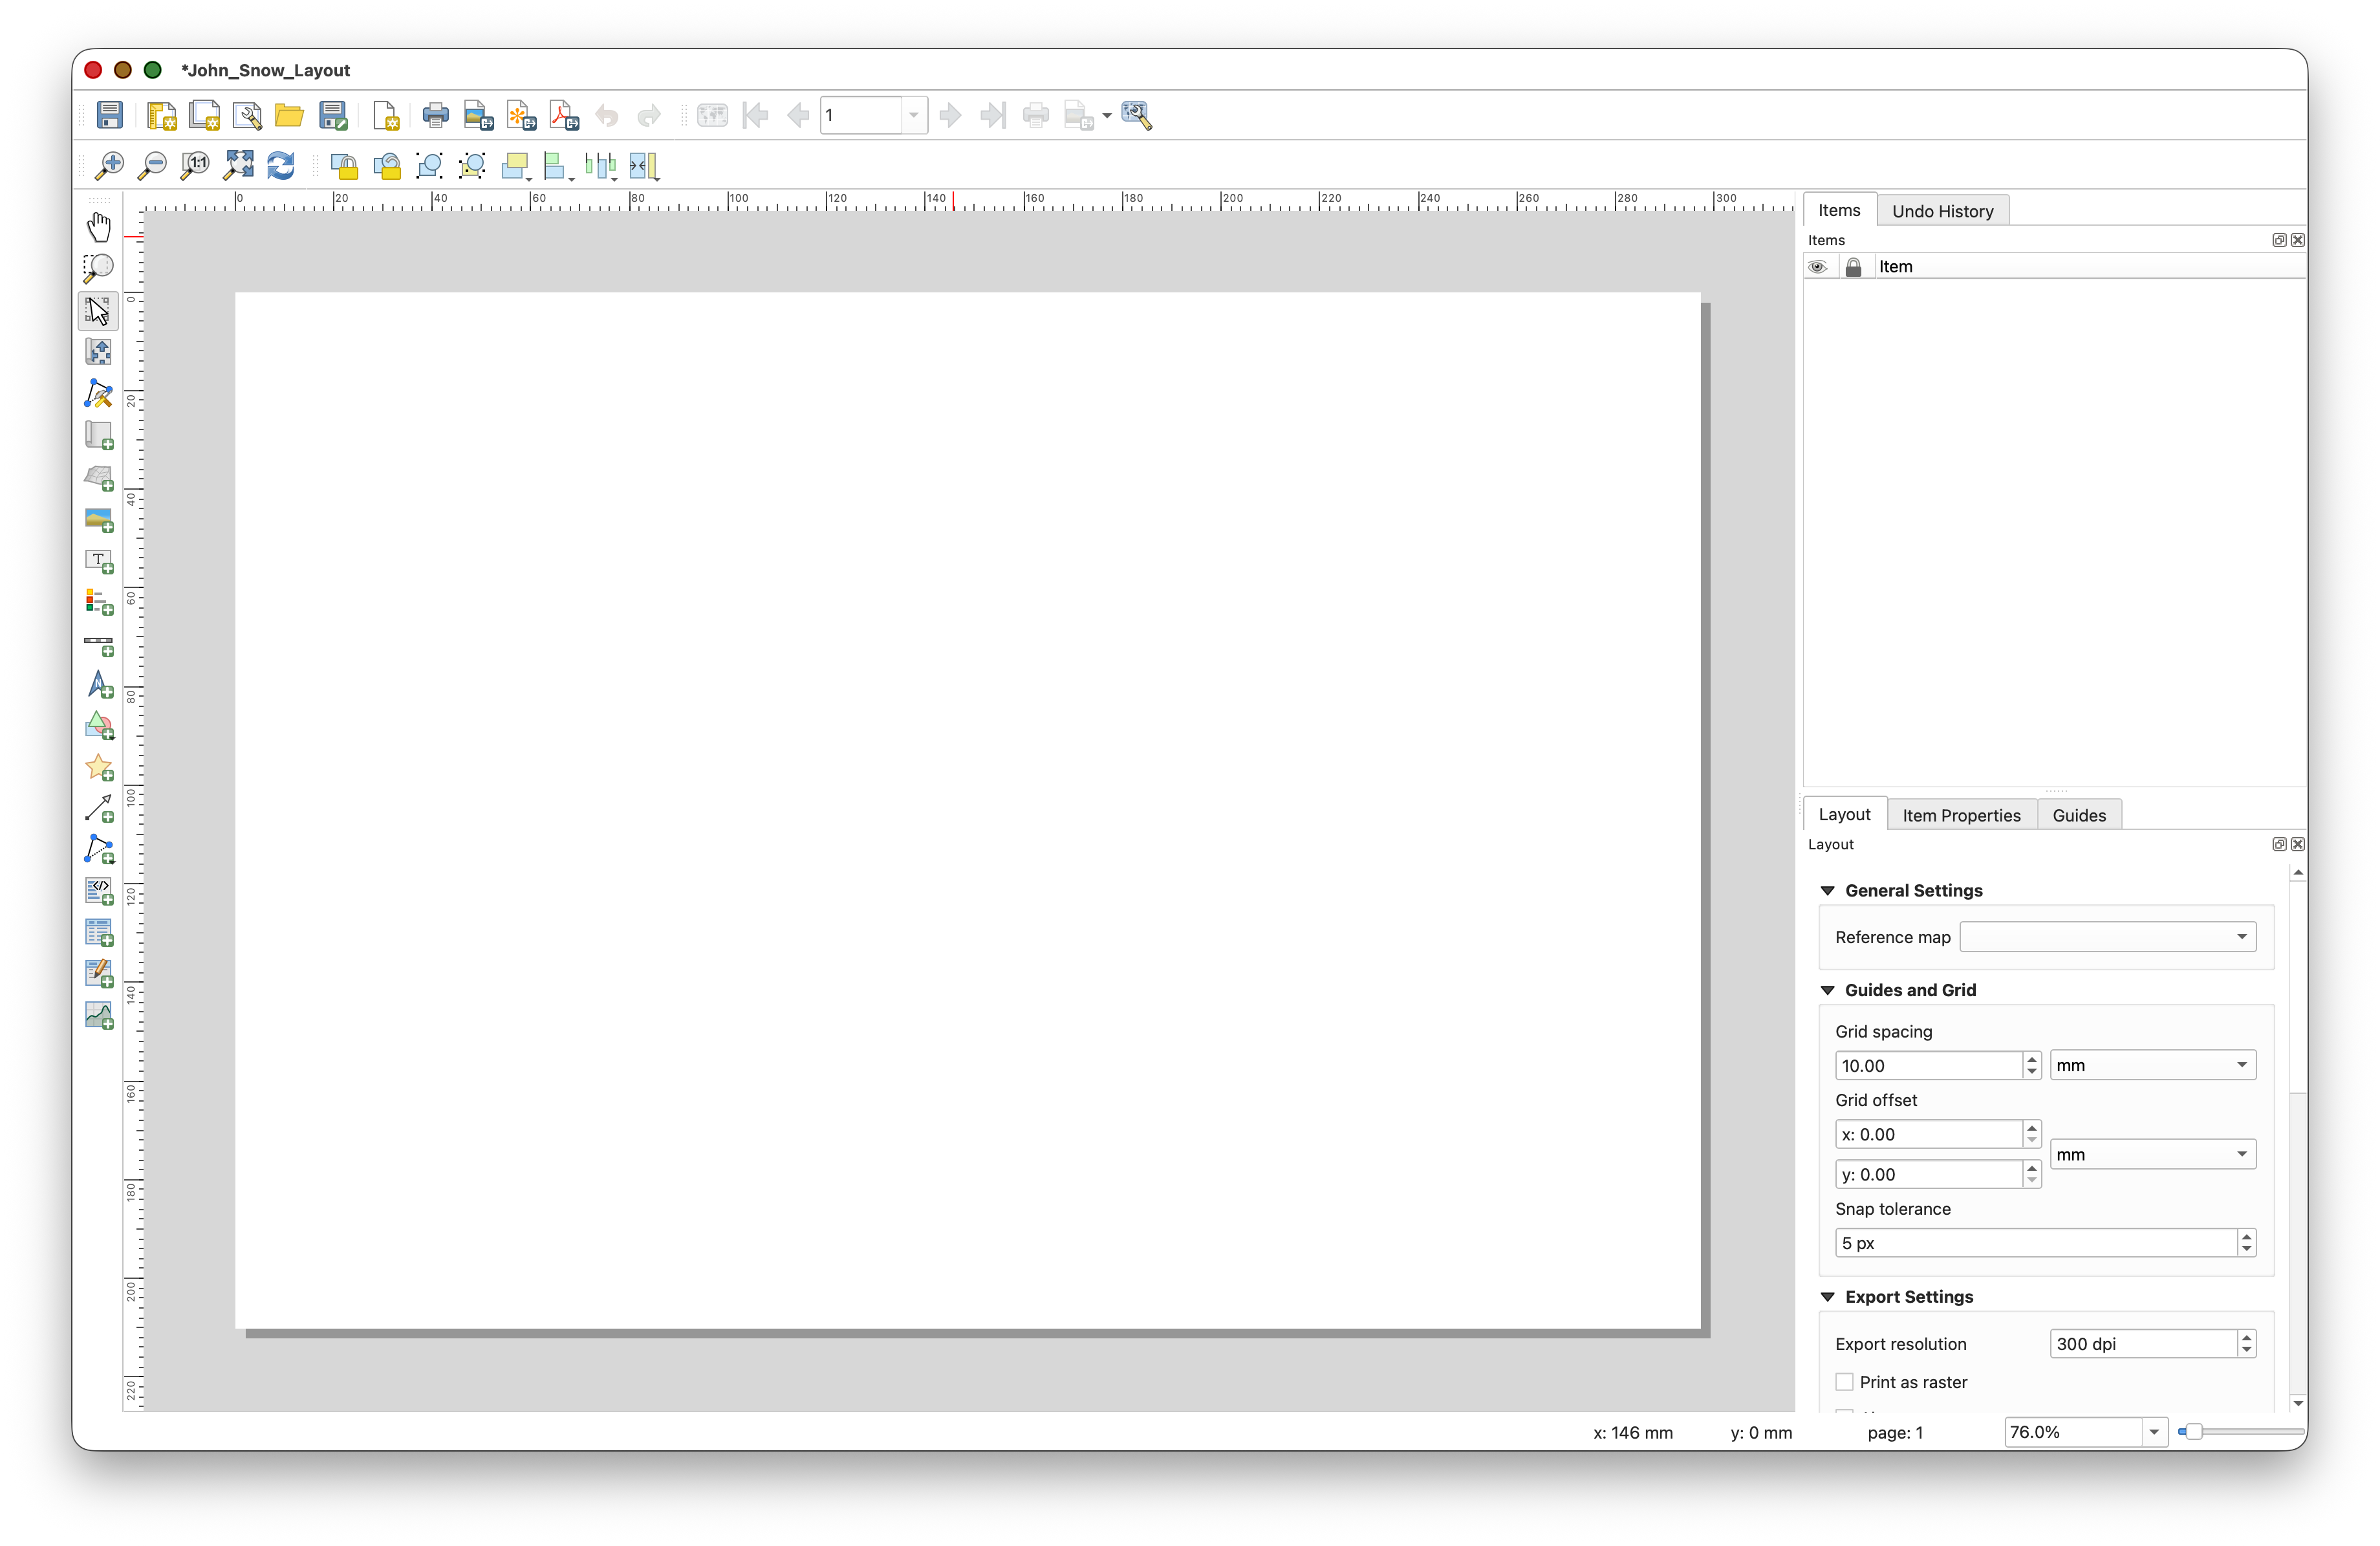Open the Item Properties tab
2380x1546 pixels.
click(x=1960, y=815)
